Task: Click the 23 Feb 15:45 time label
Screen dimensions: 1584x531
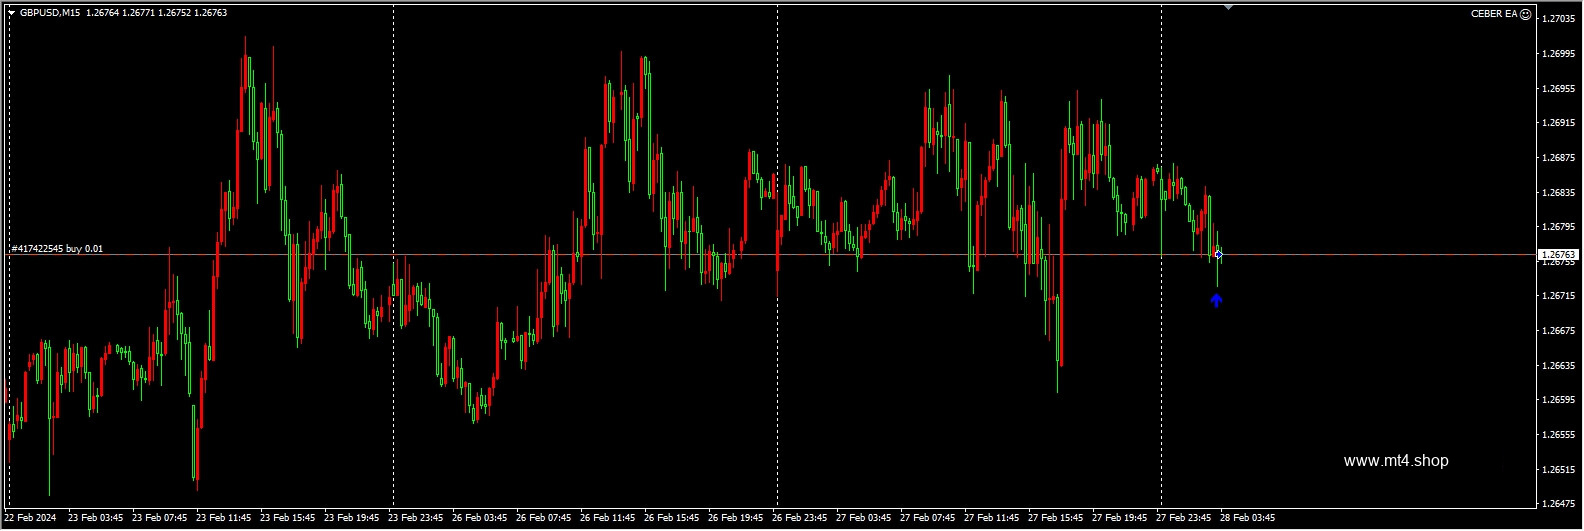Action: (x=288, y=518)
